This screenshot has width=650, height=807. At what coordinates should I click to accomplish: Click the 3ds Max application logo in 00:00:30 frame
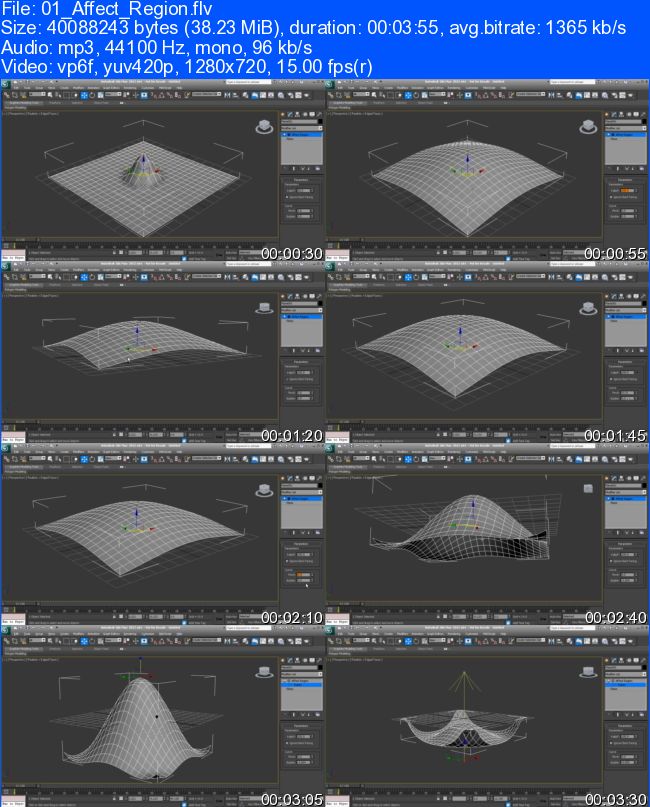click(5, 82)
